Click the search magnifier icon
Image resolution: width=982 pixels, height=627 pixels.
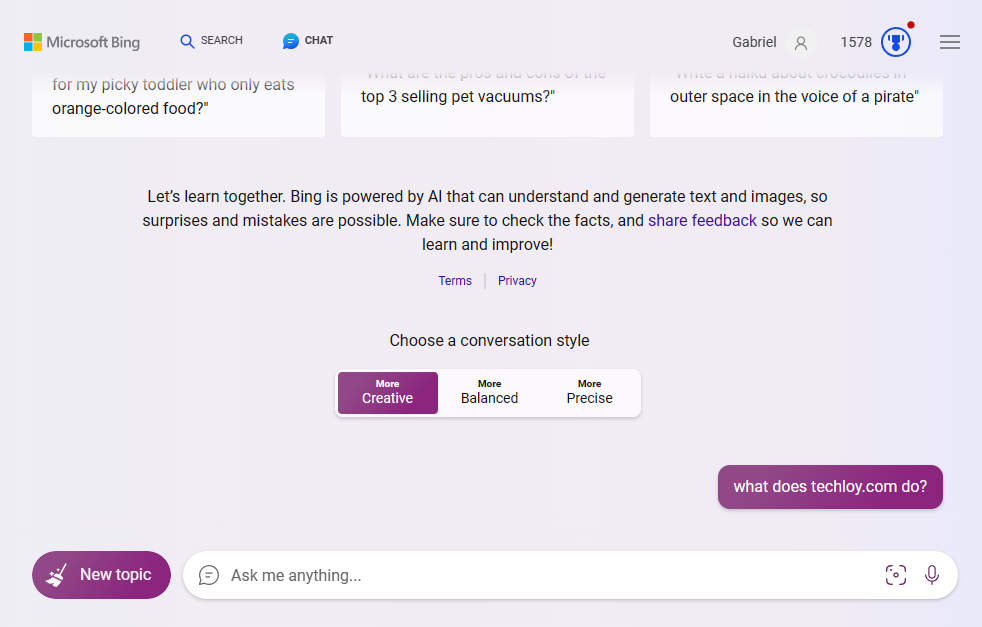click(x=187, y=41)
